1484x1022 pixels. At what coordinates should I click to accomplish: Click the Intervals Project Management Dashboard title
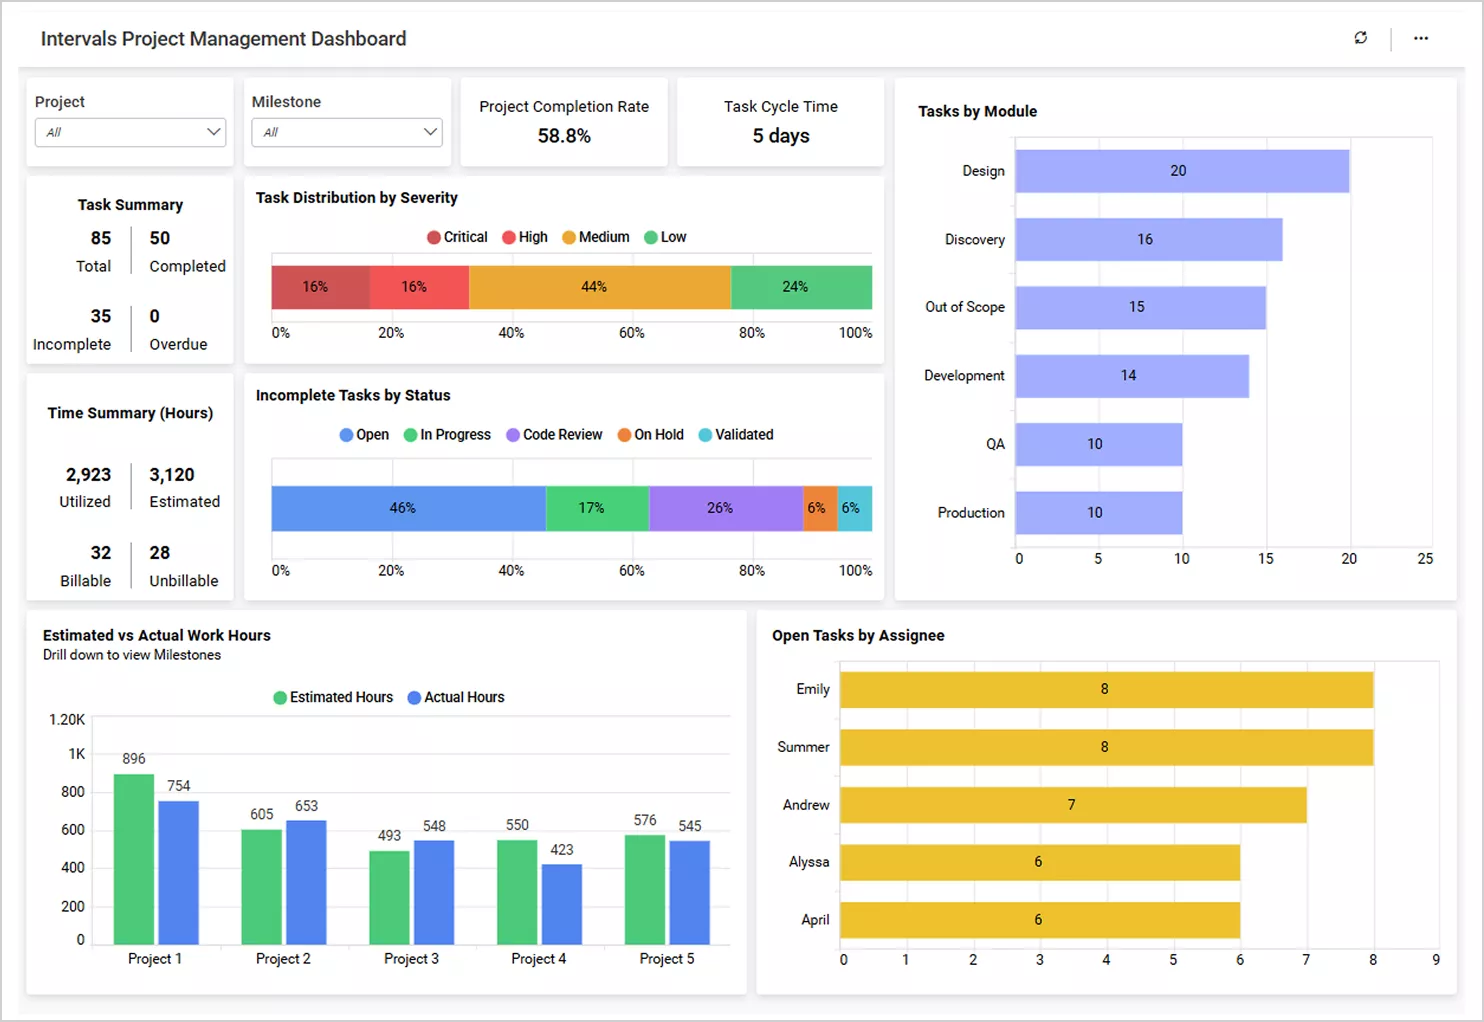[223, 38]
